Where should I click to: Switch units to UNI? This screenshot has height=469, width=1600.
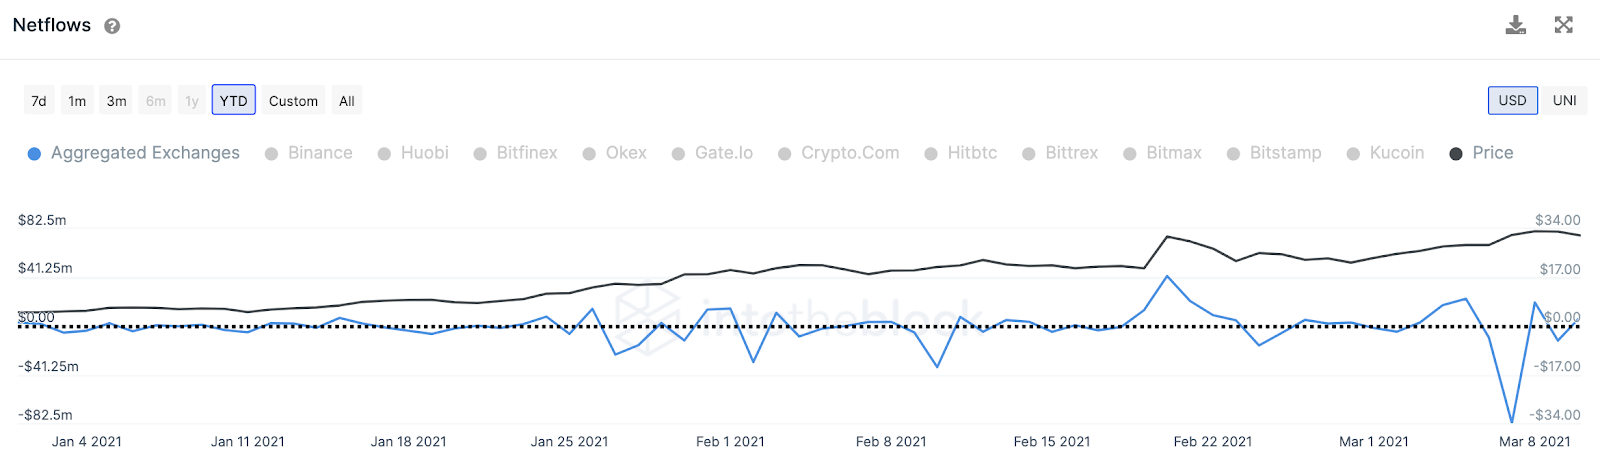[x=1564, y=100]
